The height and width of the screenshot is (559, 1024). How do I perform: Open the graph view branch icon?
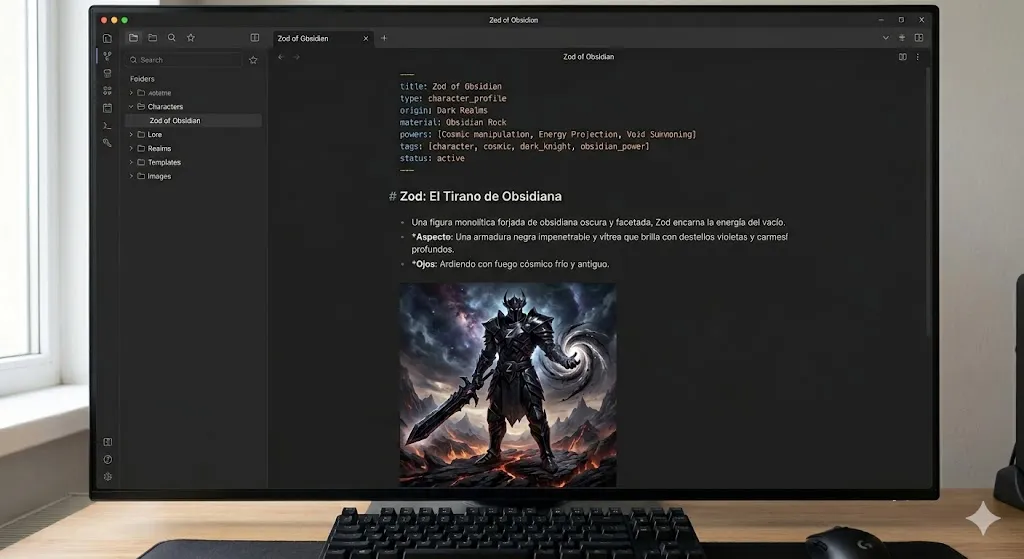[108, 56]
